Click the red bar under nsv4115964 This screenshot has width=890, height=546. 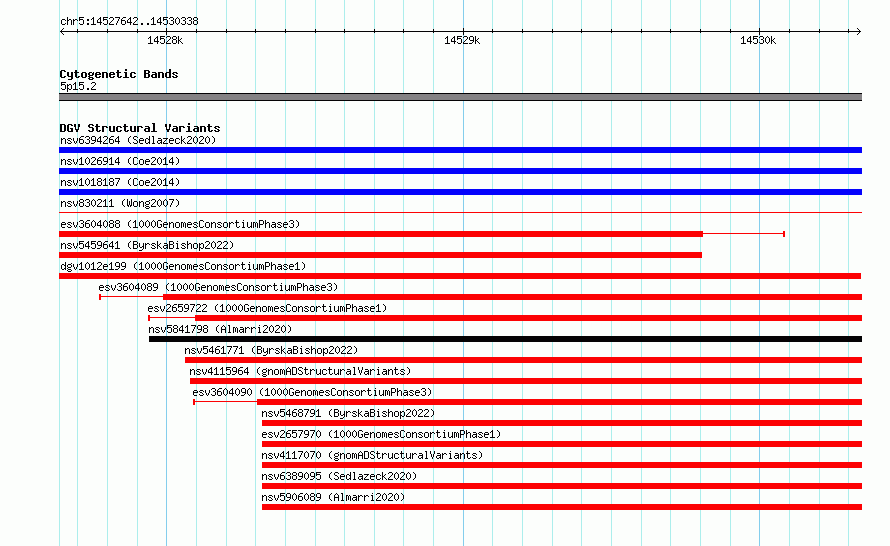pyautogui.click(x=526, y=381)
